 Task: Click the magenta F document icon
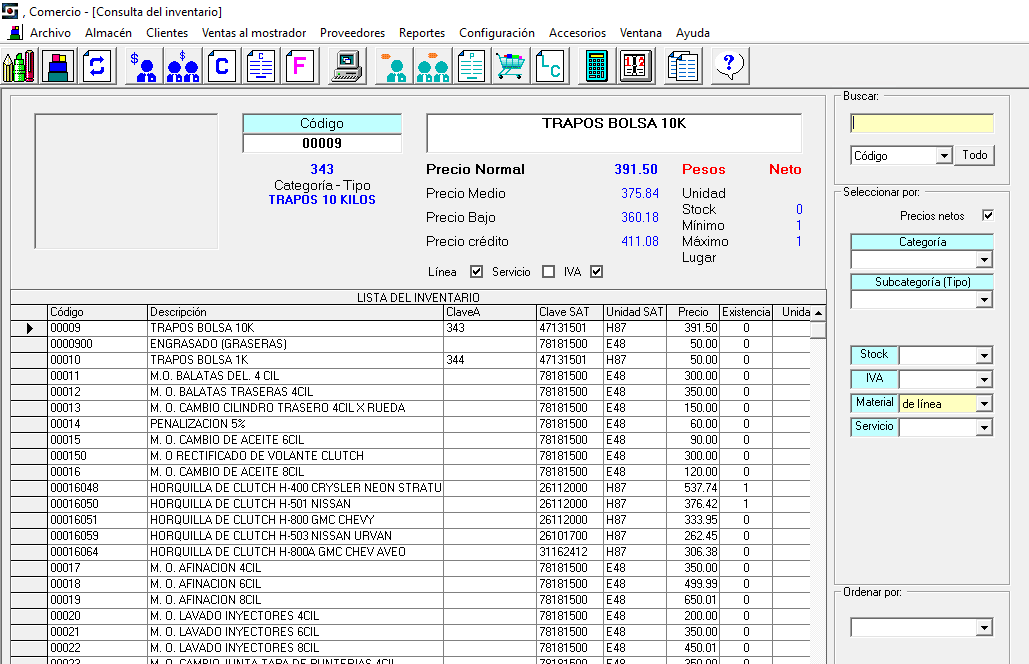300,67
